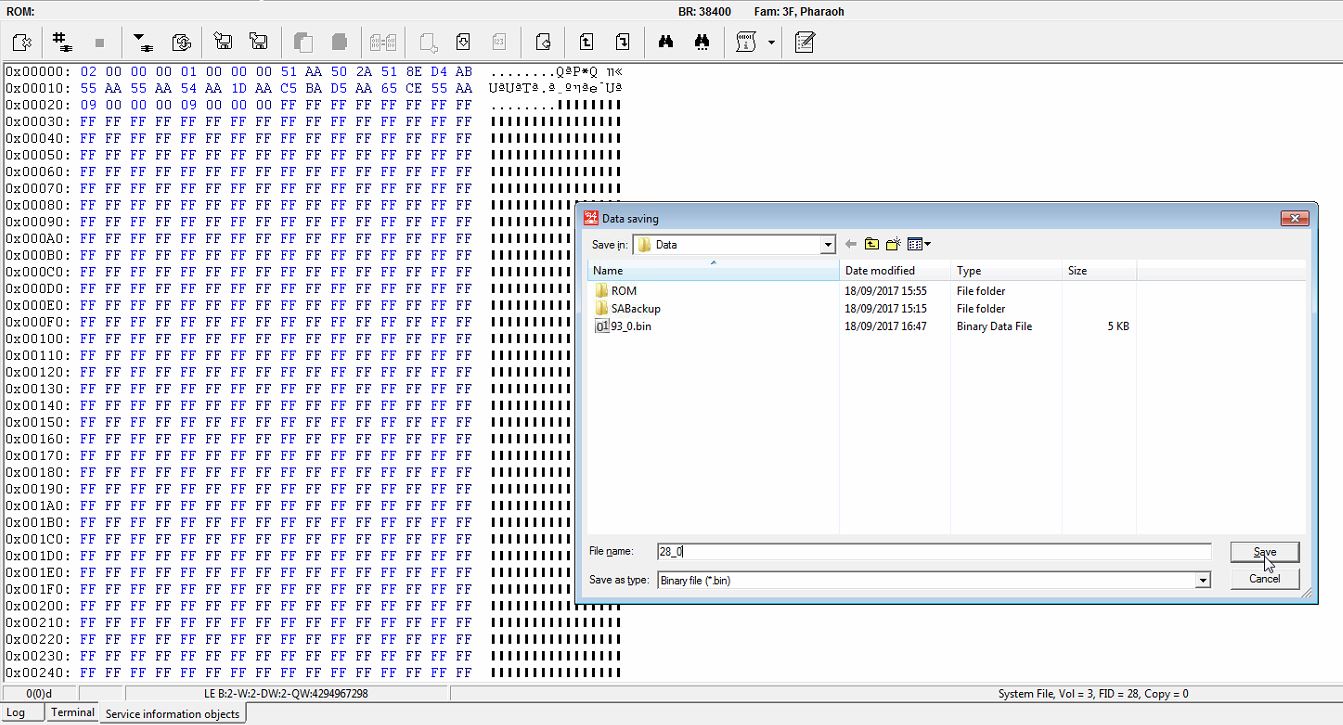The width and height of the screenshot is (1343, 725).
Task: Click the '18/09/2017 16:47' date cell
Action: pyautogui.click(x=885, y=327)
